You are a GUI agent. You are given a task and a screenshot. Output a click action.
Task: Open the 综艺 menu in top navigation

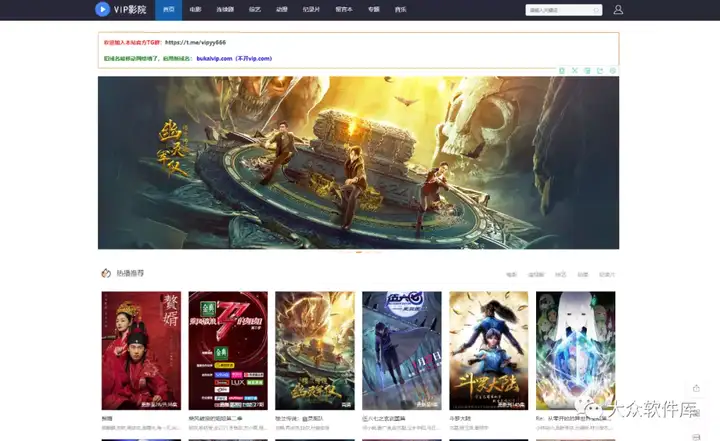254,10
